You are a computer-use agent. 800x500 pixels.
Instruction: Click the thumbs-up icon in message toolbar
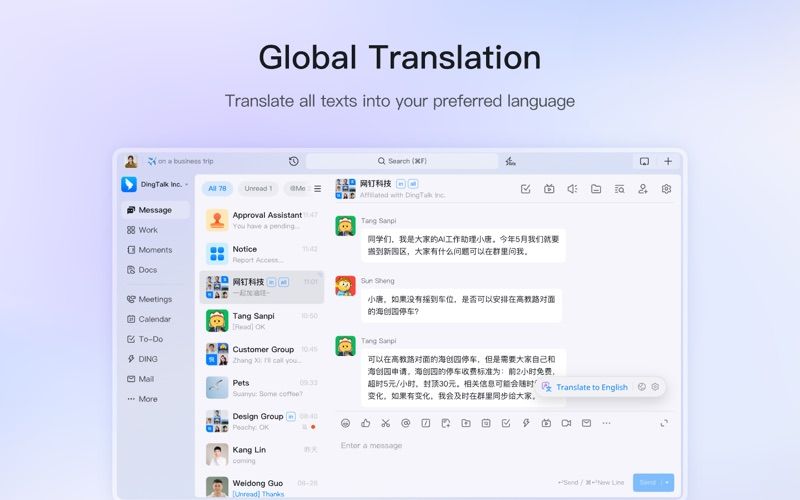point(365,423)
